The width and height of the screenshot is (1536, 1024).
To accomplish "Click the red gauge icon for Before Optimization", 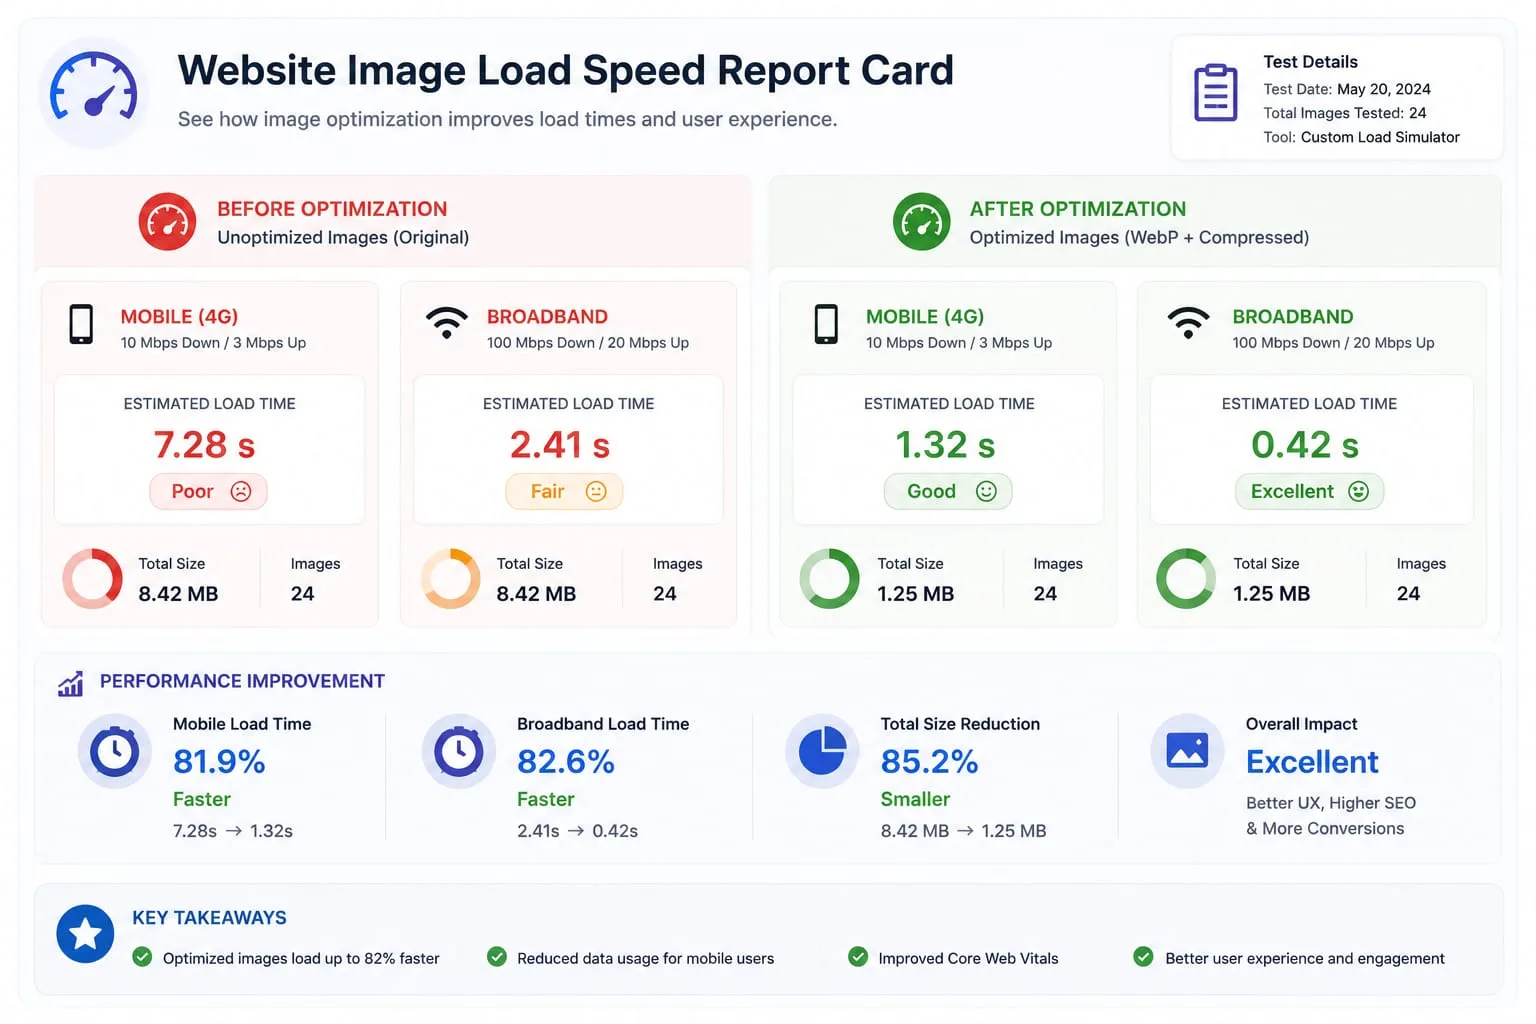I will (x=167, y=221).
